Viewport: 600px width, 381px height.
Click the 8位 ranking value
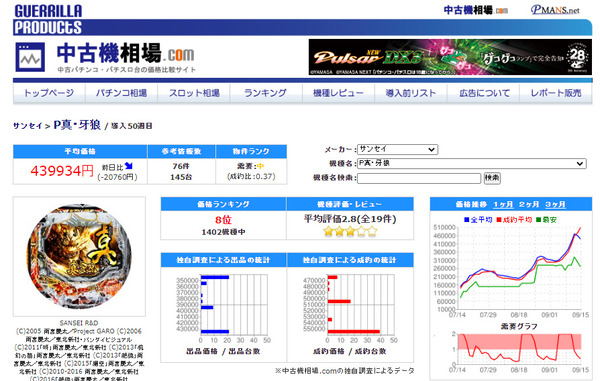click(223, 220)
